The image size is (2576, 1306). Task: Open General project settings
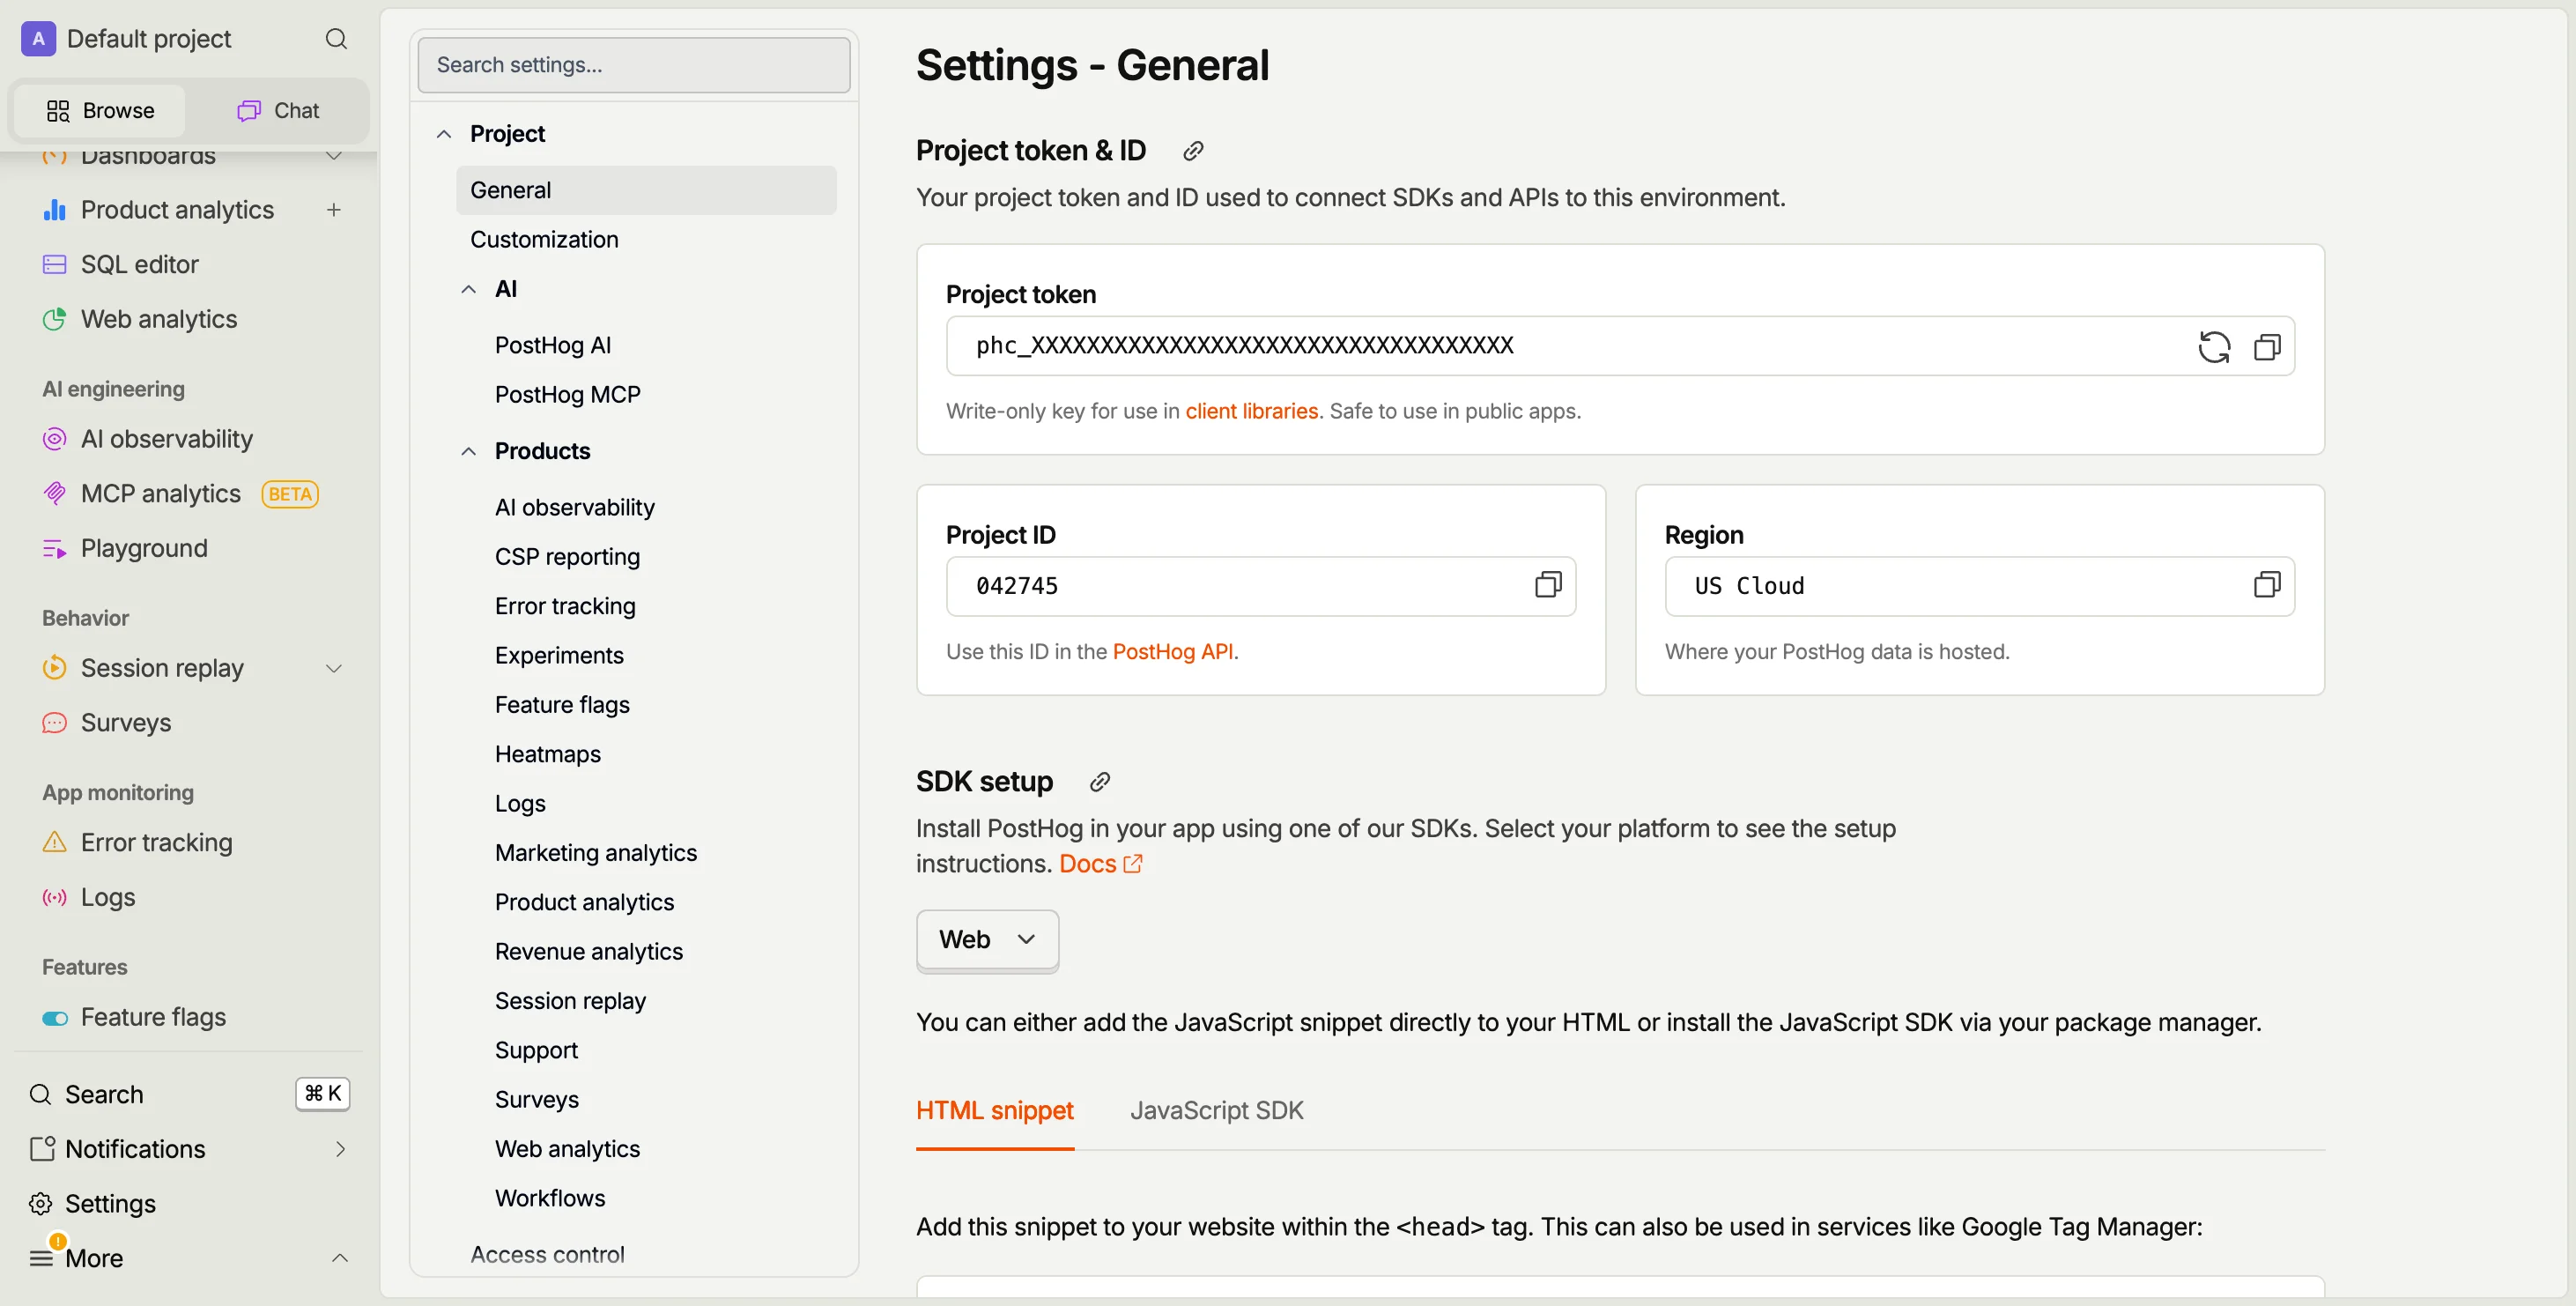pyautogui.click(x=646, y=190)
